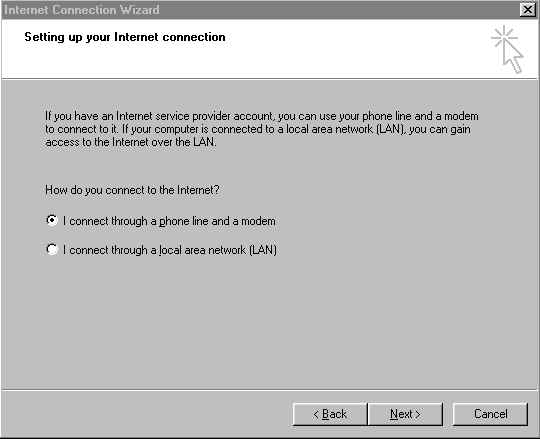This screenshot has width=540, height=439.
Task: Click the "Internet Connection Wizard" title bar text
Action: coord(82,10)
